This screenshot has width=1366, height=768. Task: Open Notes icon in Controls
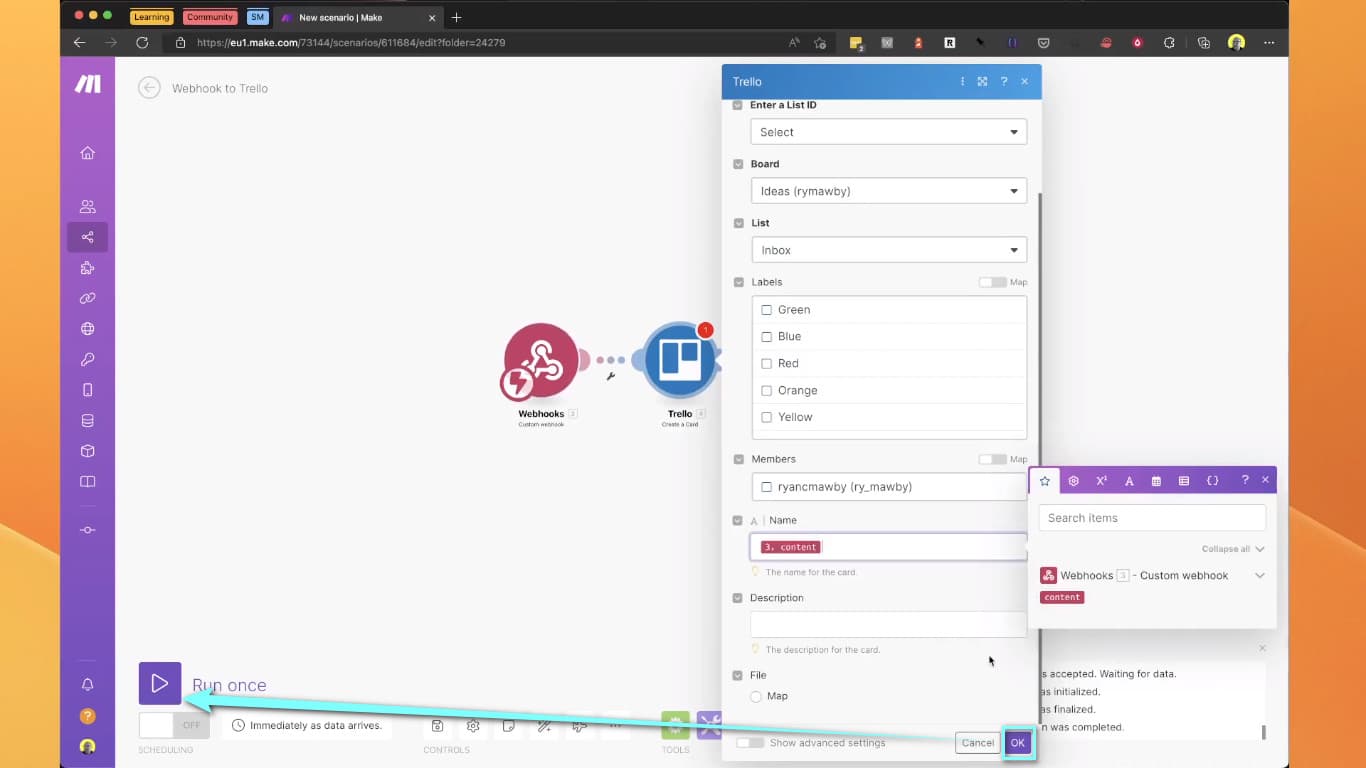[x=509, y=726]
